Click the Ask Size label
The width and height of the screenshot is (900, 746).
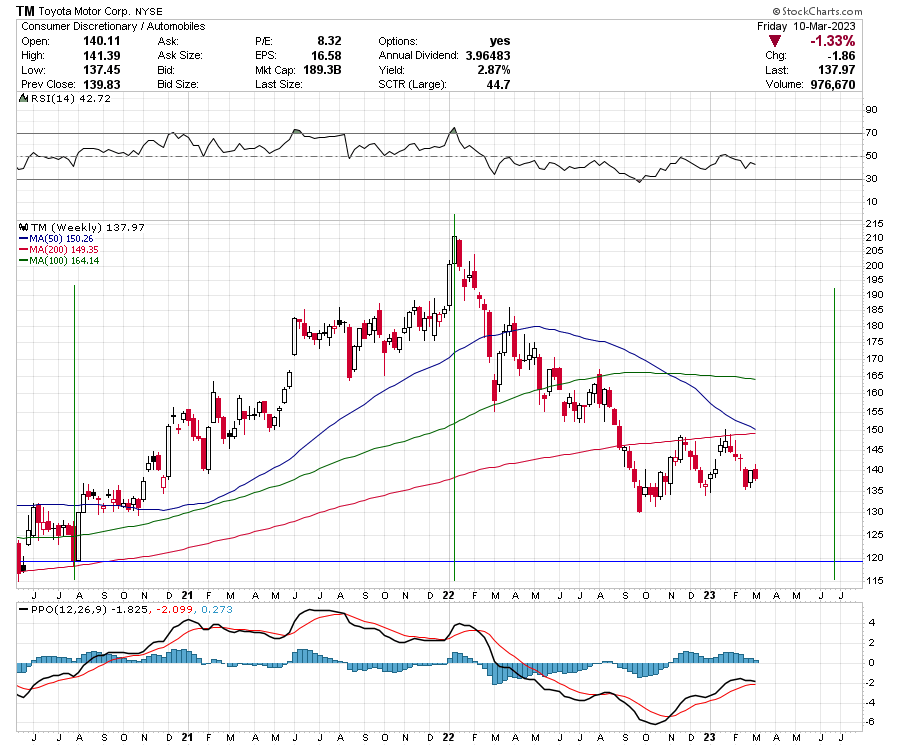180,56
